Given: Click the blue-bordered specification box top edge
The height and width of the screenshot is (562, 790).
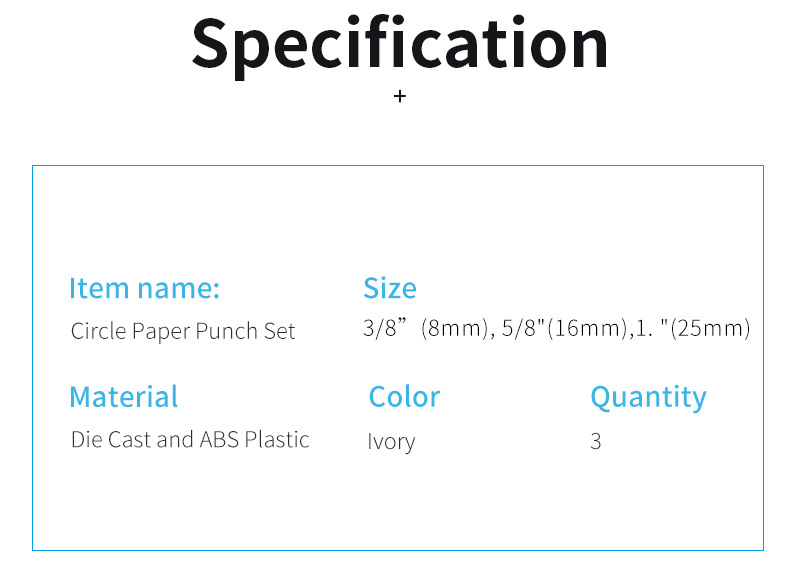Looking at the screenshot, I should 398,165.
